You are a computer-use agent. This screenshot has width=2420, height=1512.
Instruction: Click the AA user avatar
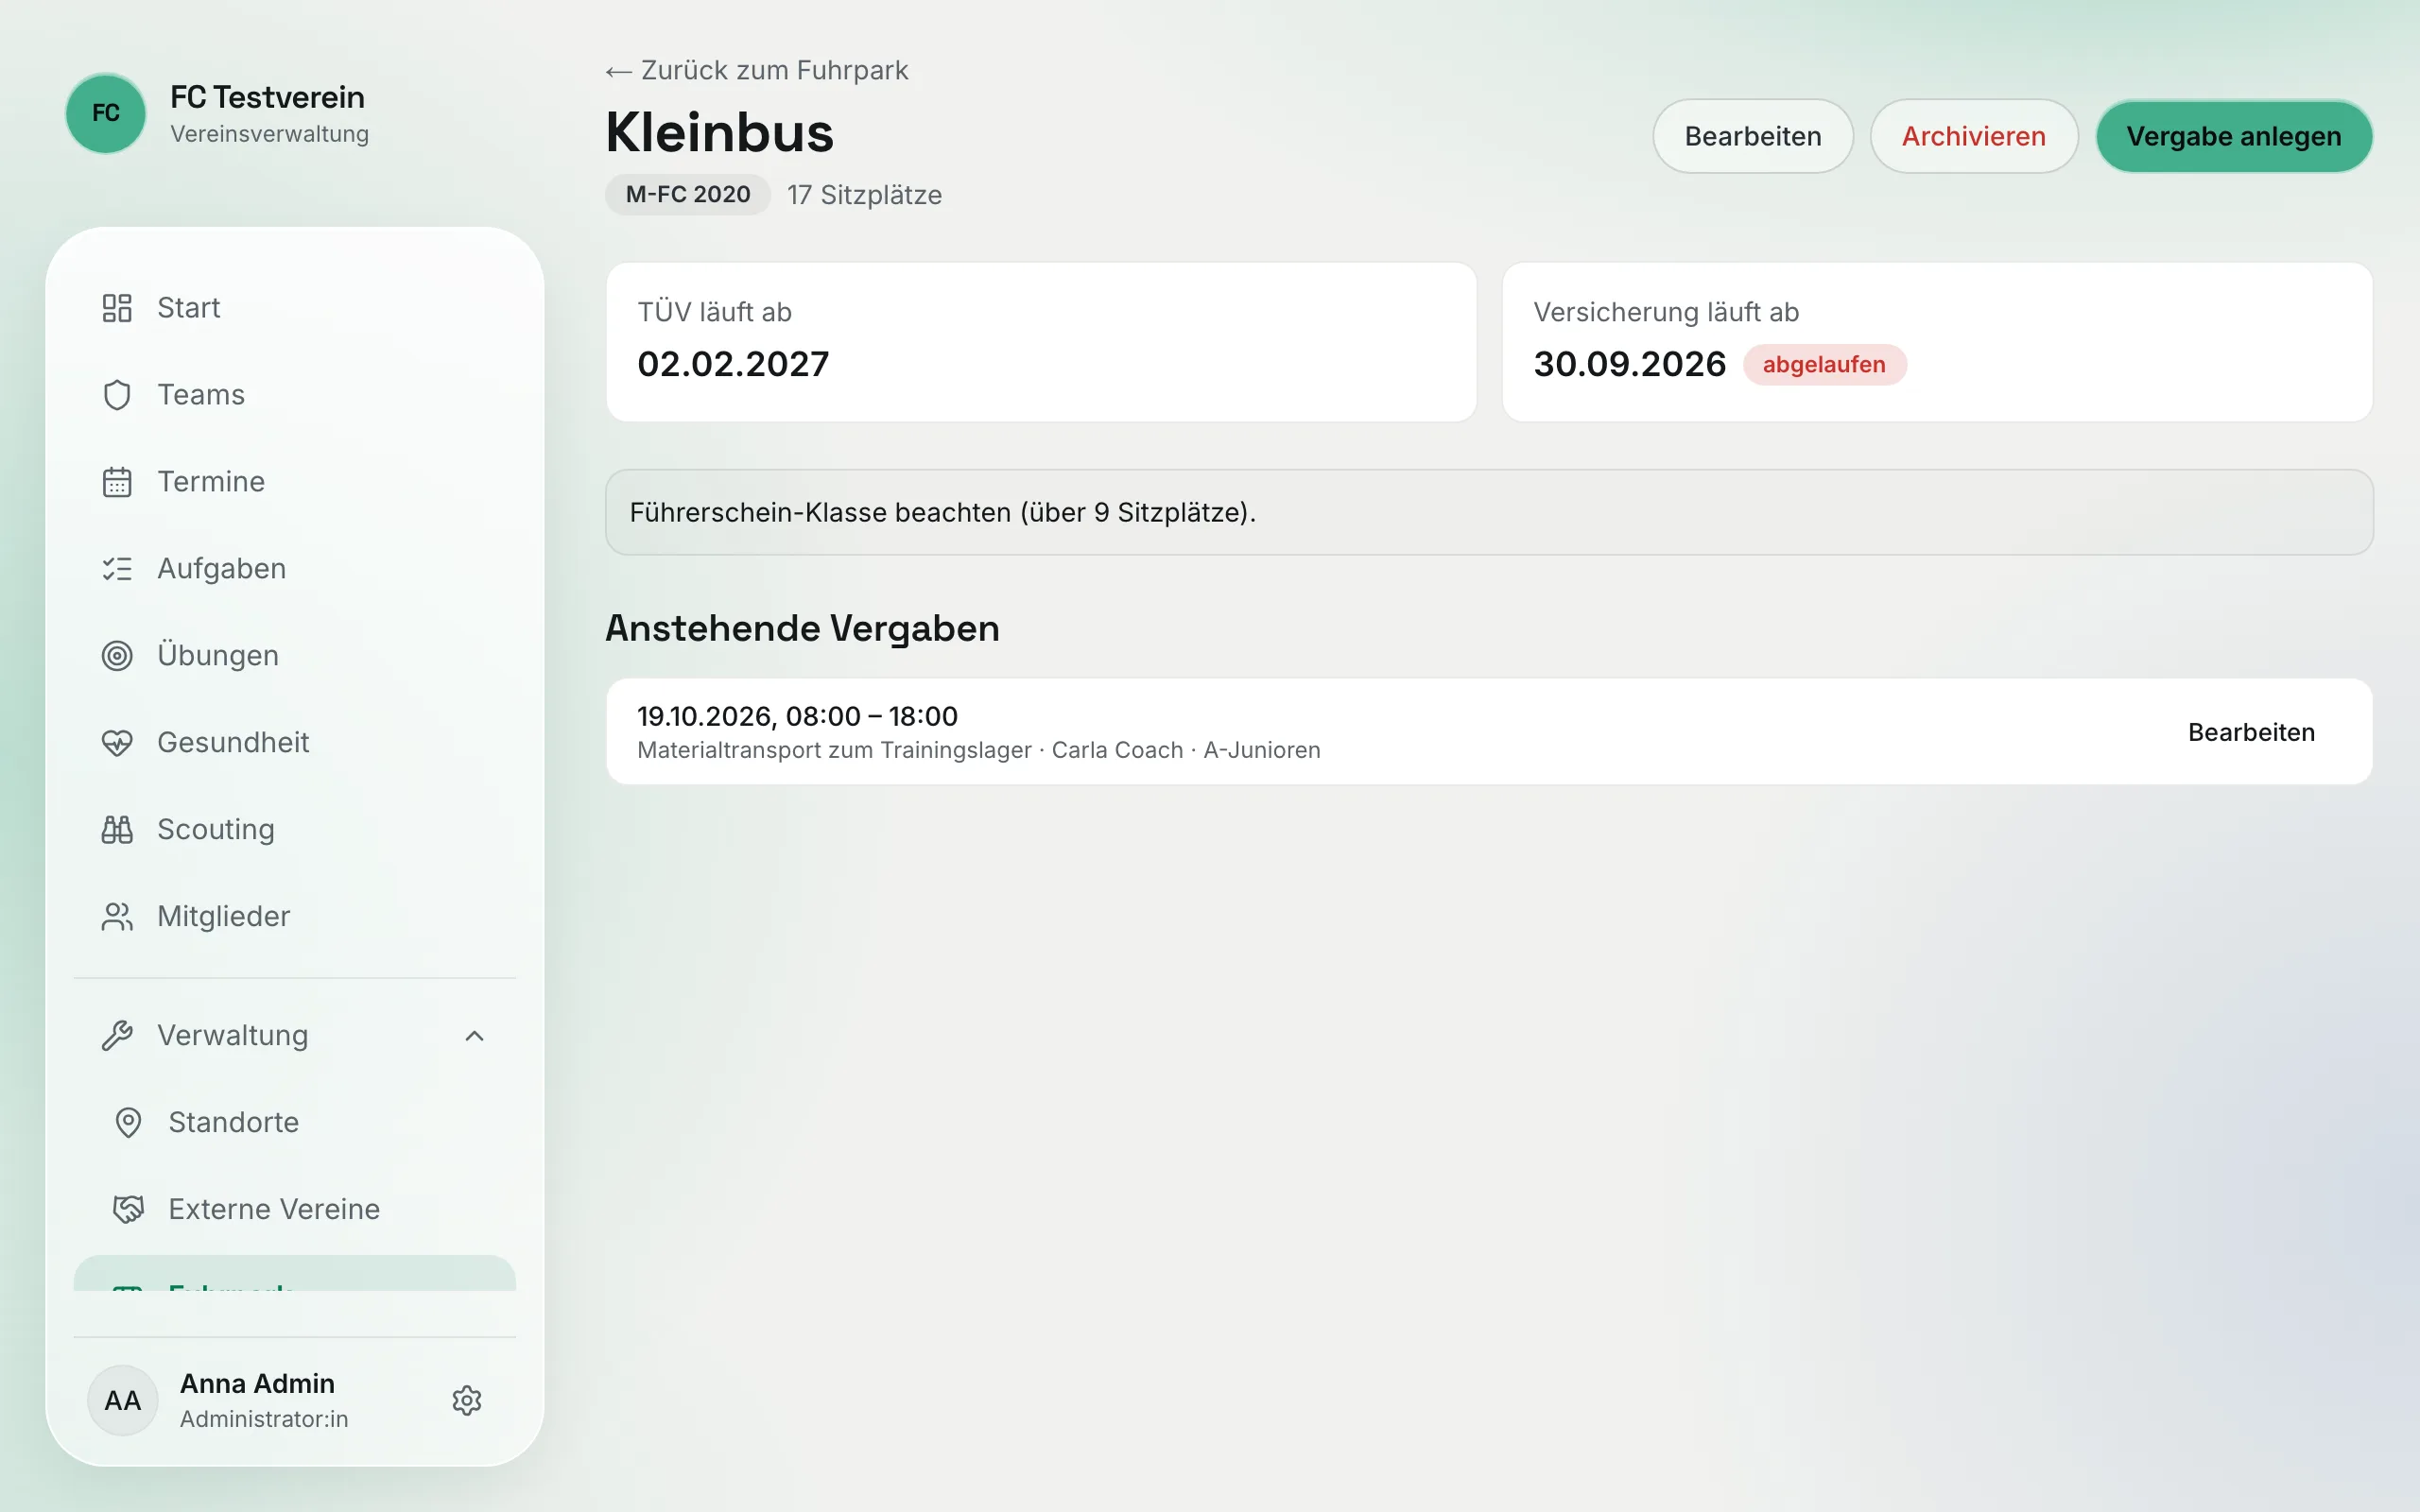coord(123,1400)
